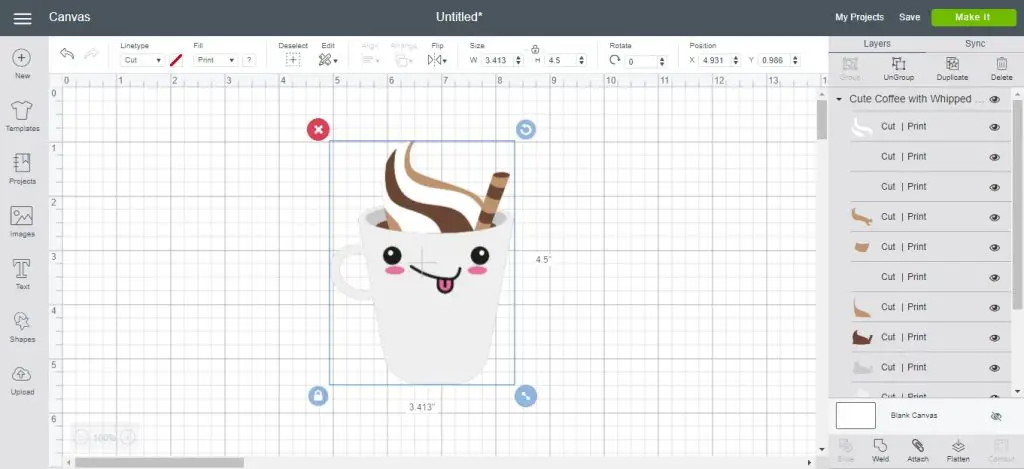Click the coffee cup image on canvas
Screen dimensions: 1024x469
click(x=422, y=263)
